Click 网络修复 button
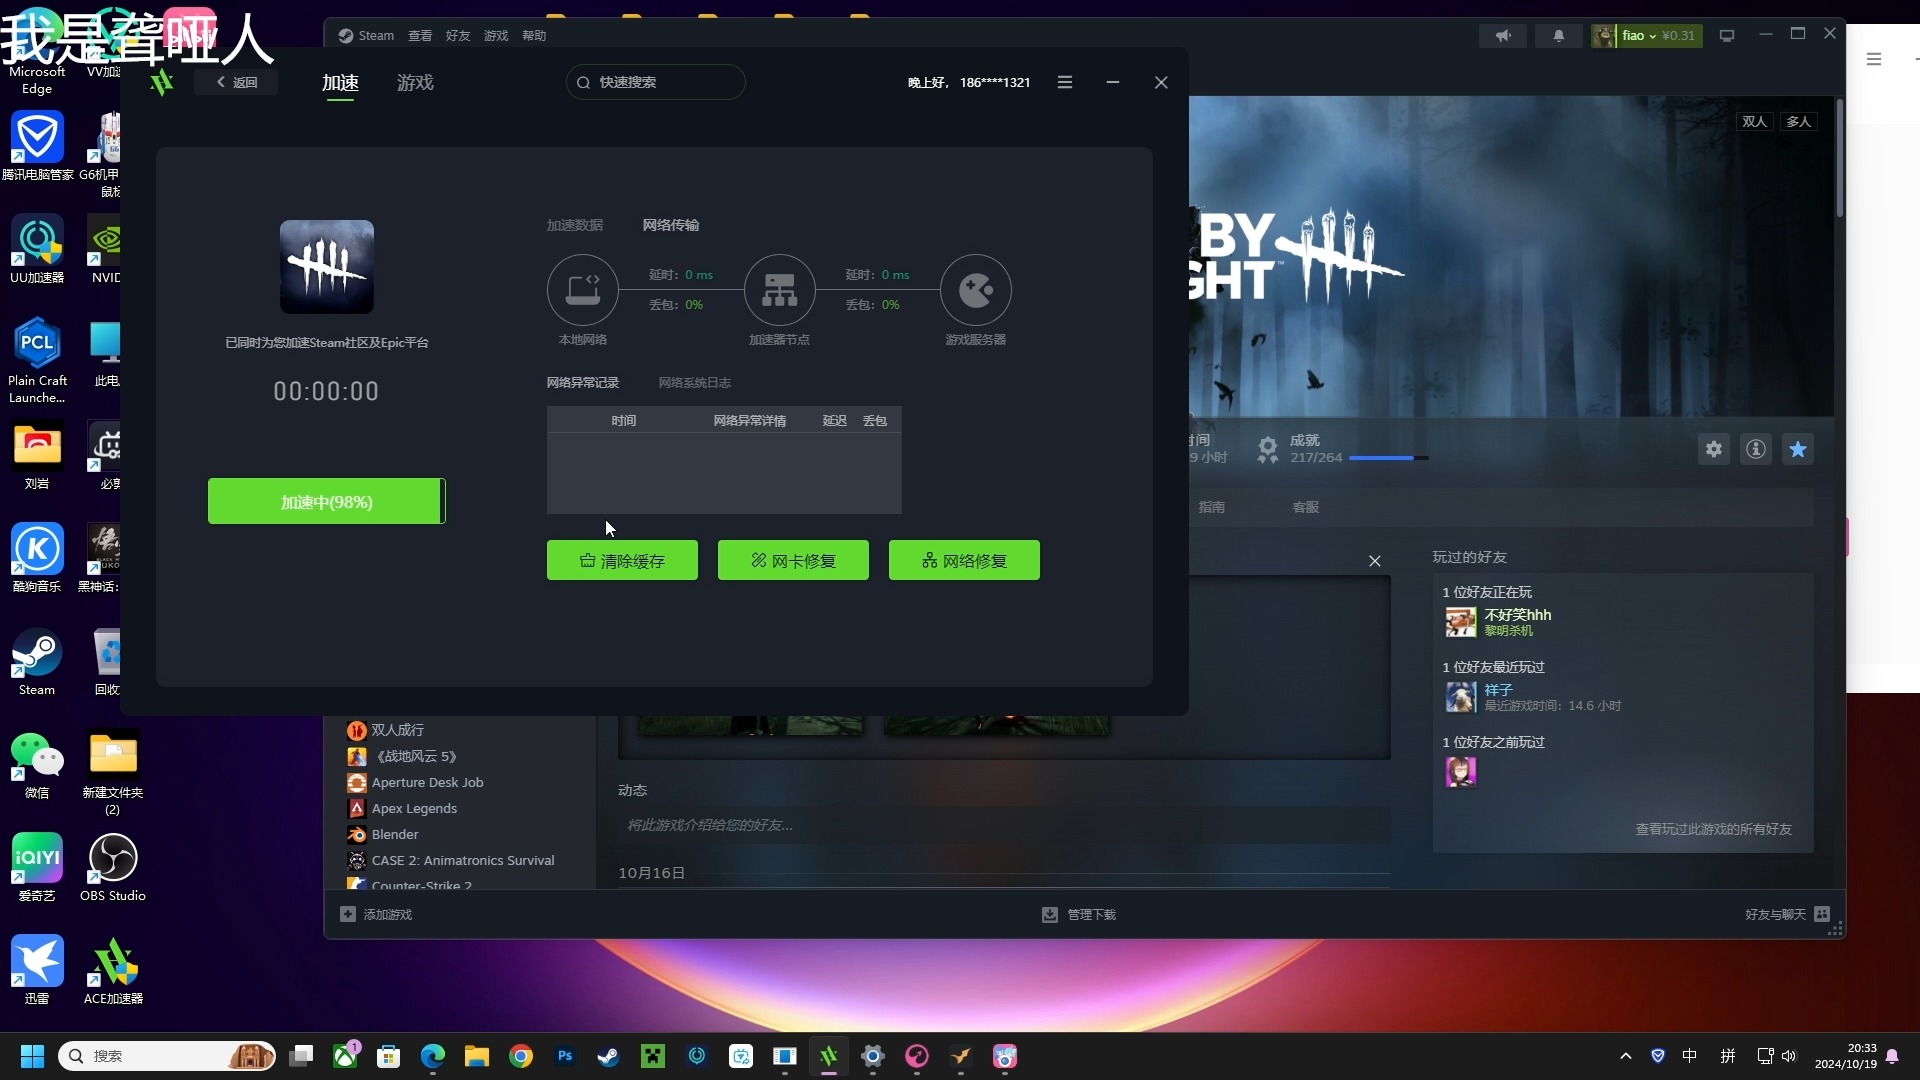 point(964,560)
